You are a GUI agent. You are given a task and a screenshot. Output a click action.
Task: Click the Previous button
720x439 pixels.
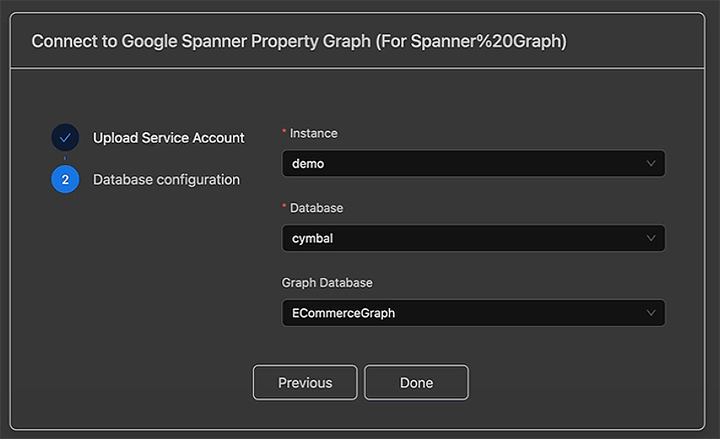point(305,383)
